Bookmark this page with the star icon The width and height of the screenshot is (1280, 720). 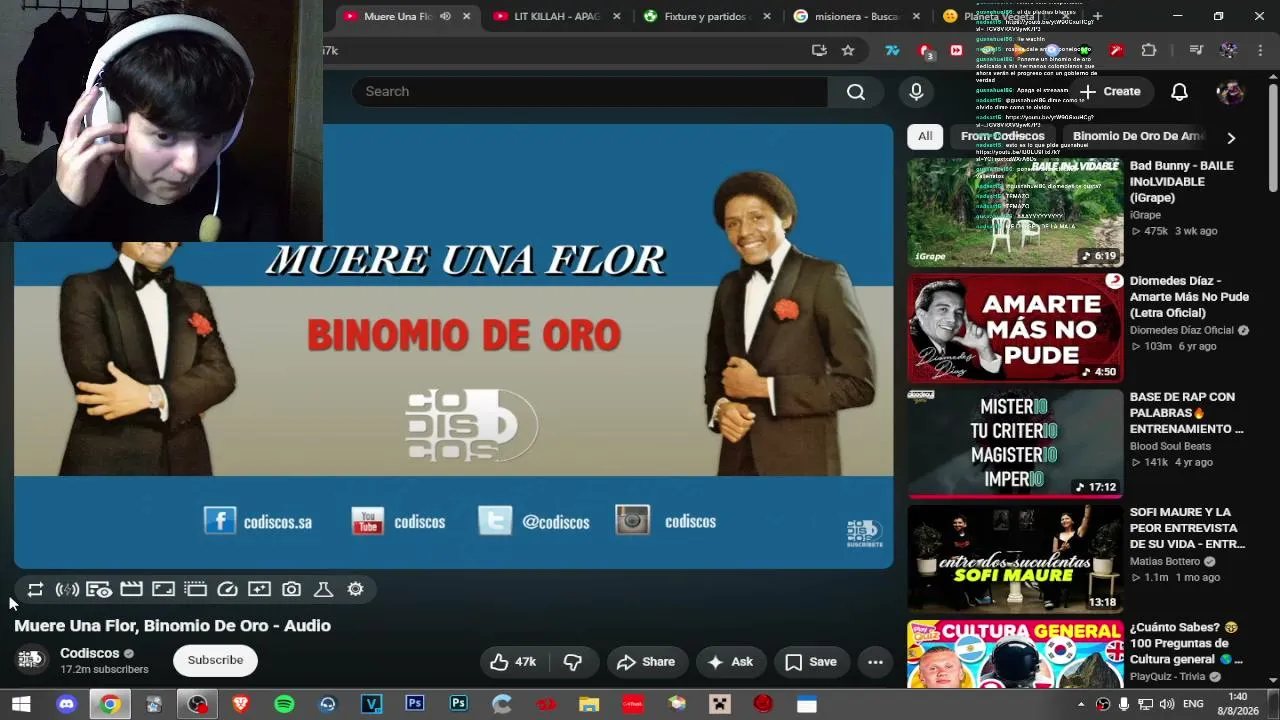(848, 50)
